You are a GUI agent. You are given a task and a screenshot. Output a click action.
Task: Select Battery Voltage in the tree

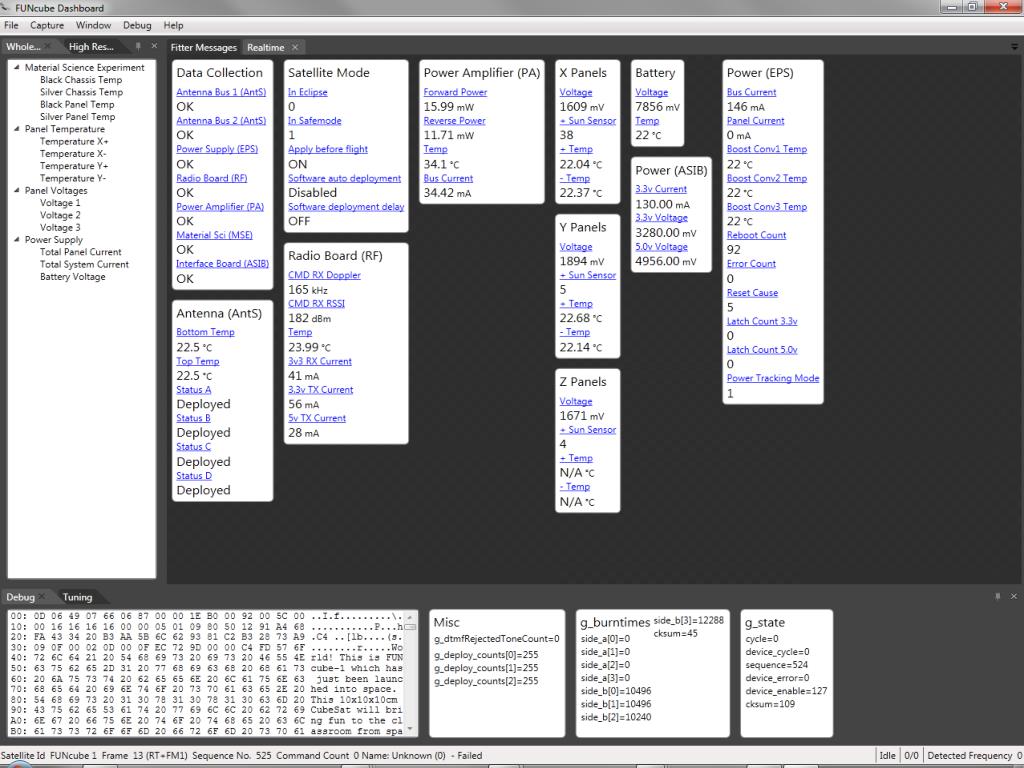(72, 277)
